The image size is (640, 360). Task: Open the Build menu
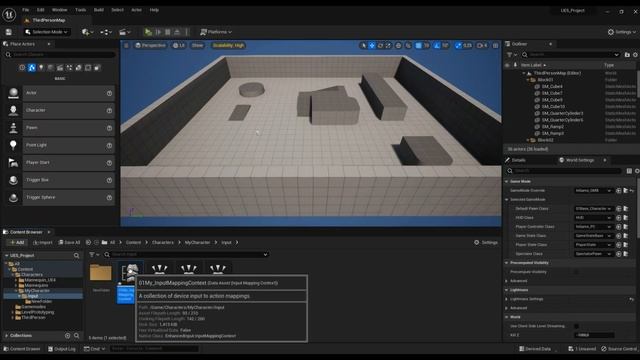[99, 10]
